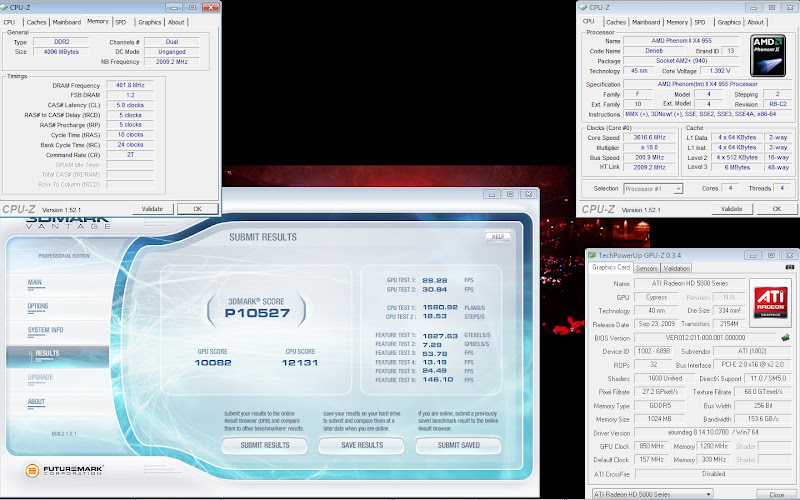The width and height of the screenshot is (800, 500).
Task: Click the SUBMIT RESULTS button
Action: (x=265, y=445)
